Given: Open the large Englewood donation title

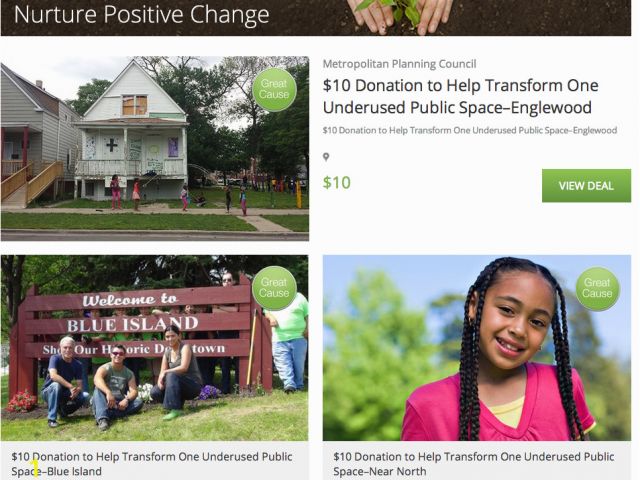Looking at the screenshot, I should 460,97.
